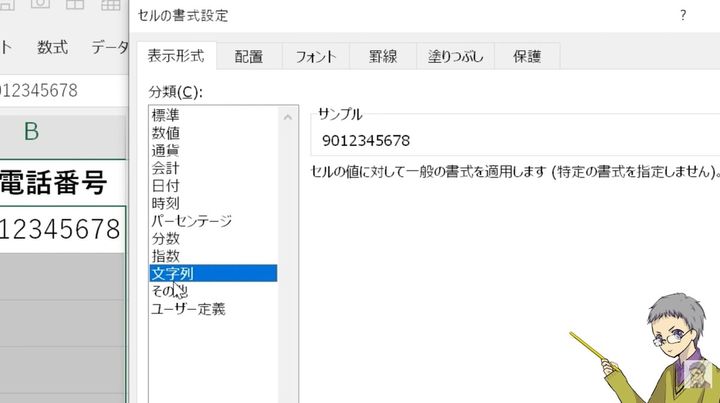Click the category list scroll-up arrow
The width and height of the screenshot is (720, 403).
click(x=288, y=118)
